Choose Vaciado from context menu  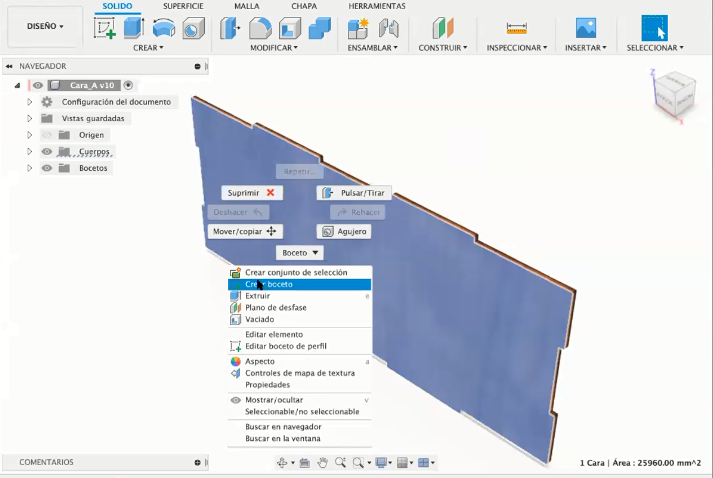[x=300, y=320]
